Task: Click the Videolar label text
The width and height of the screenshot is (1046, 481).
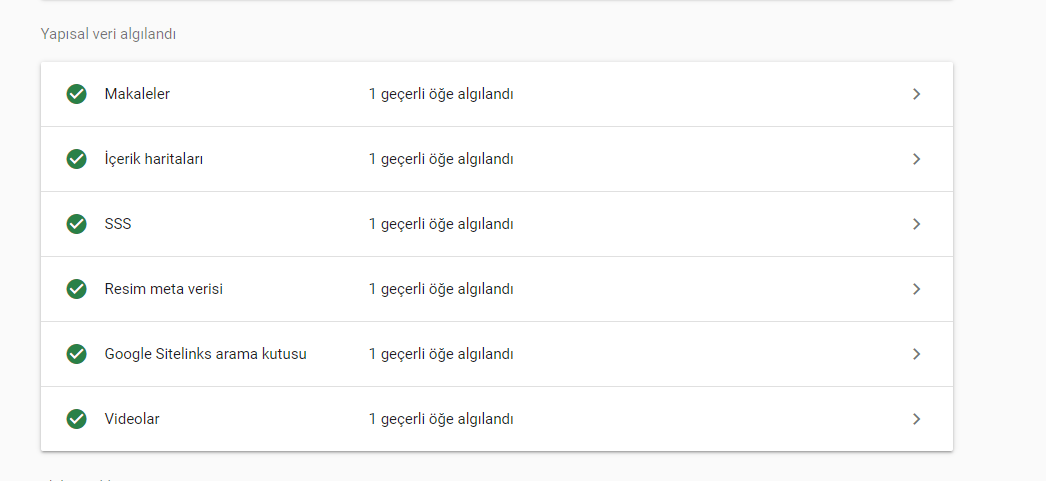Action: point(132,419)
